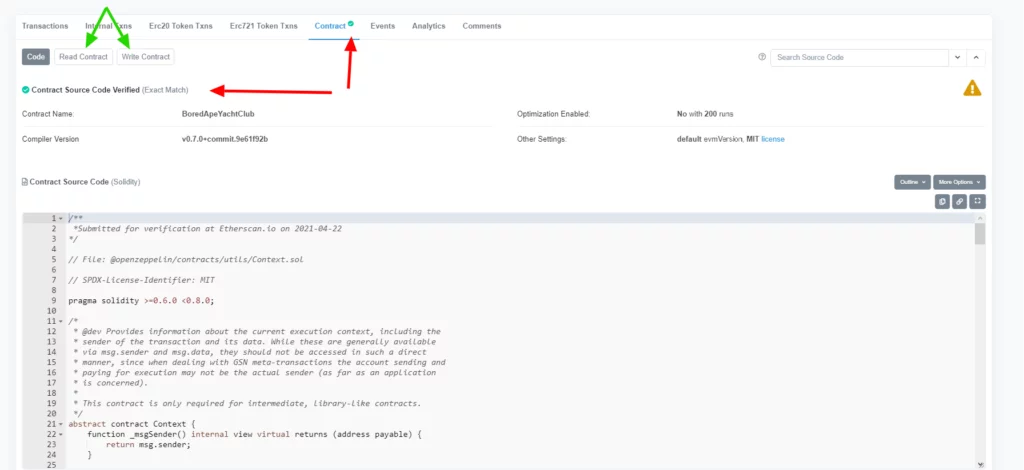This screenshot has height=470, width=1024.
Task: Expand the More Options dropdown
Action: click(x=959, y=182)
